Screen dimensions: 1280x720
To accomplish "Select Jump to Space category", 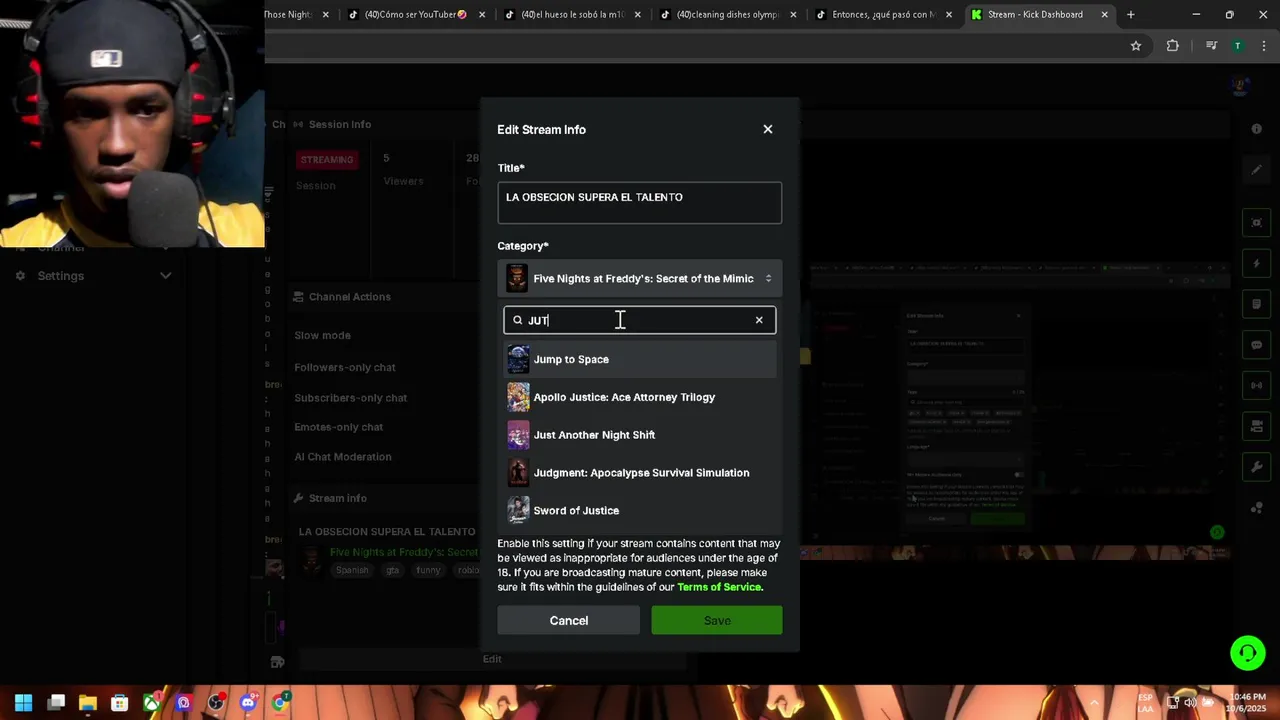I will [x=640, y=359].
